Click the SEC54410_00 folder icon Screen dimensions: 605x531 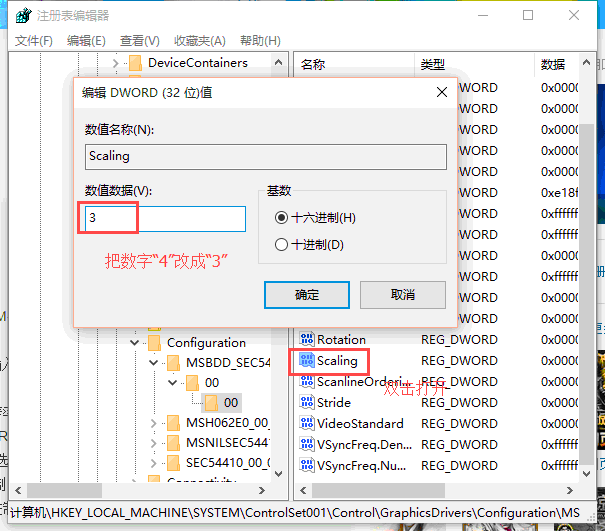pos(173,463)
